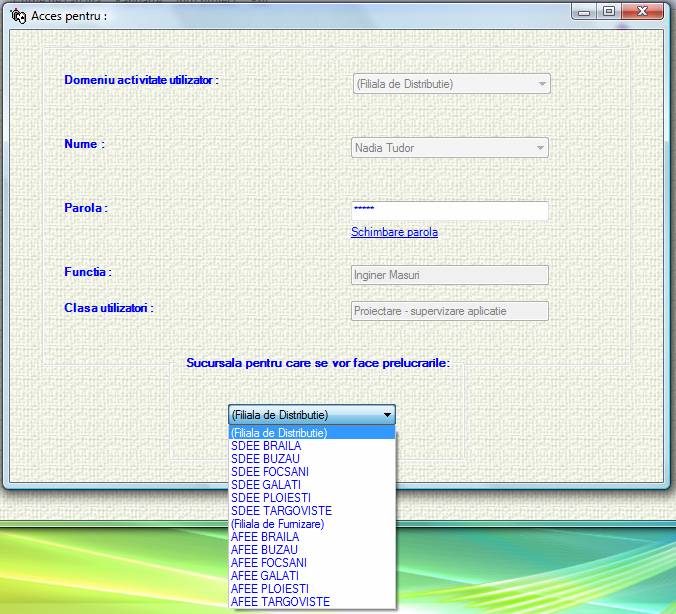
Task: Choose SDEE PLOIESTI option
Action: (312, 498)
